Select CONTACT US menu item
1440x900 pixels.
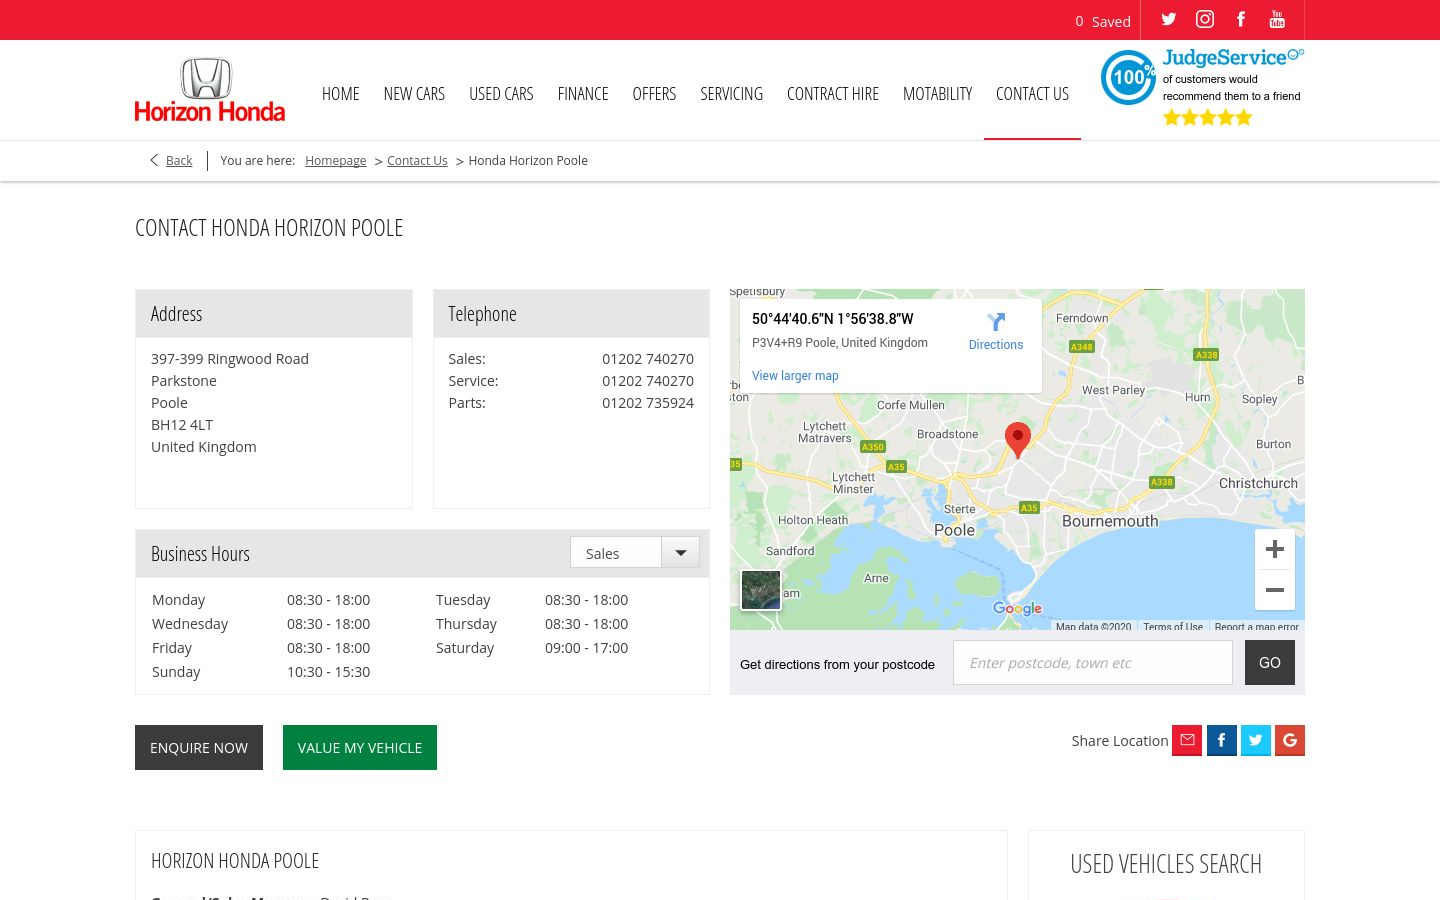coord(1032,93)
